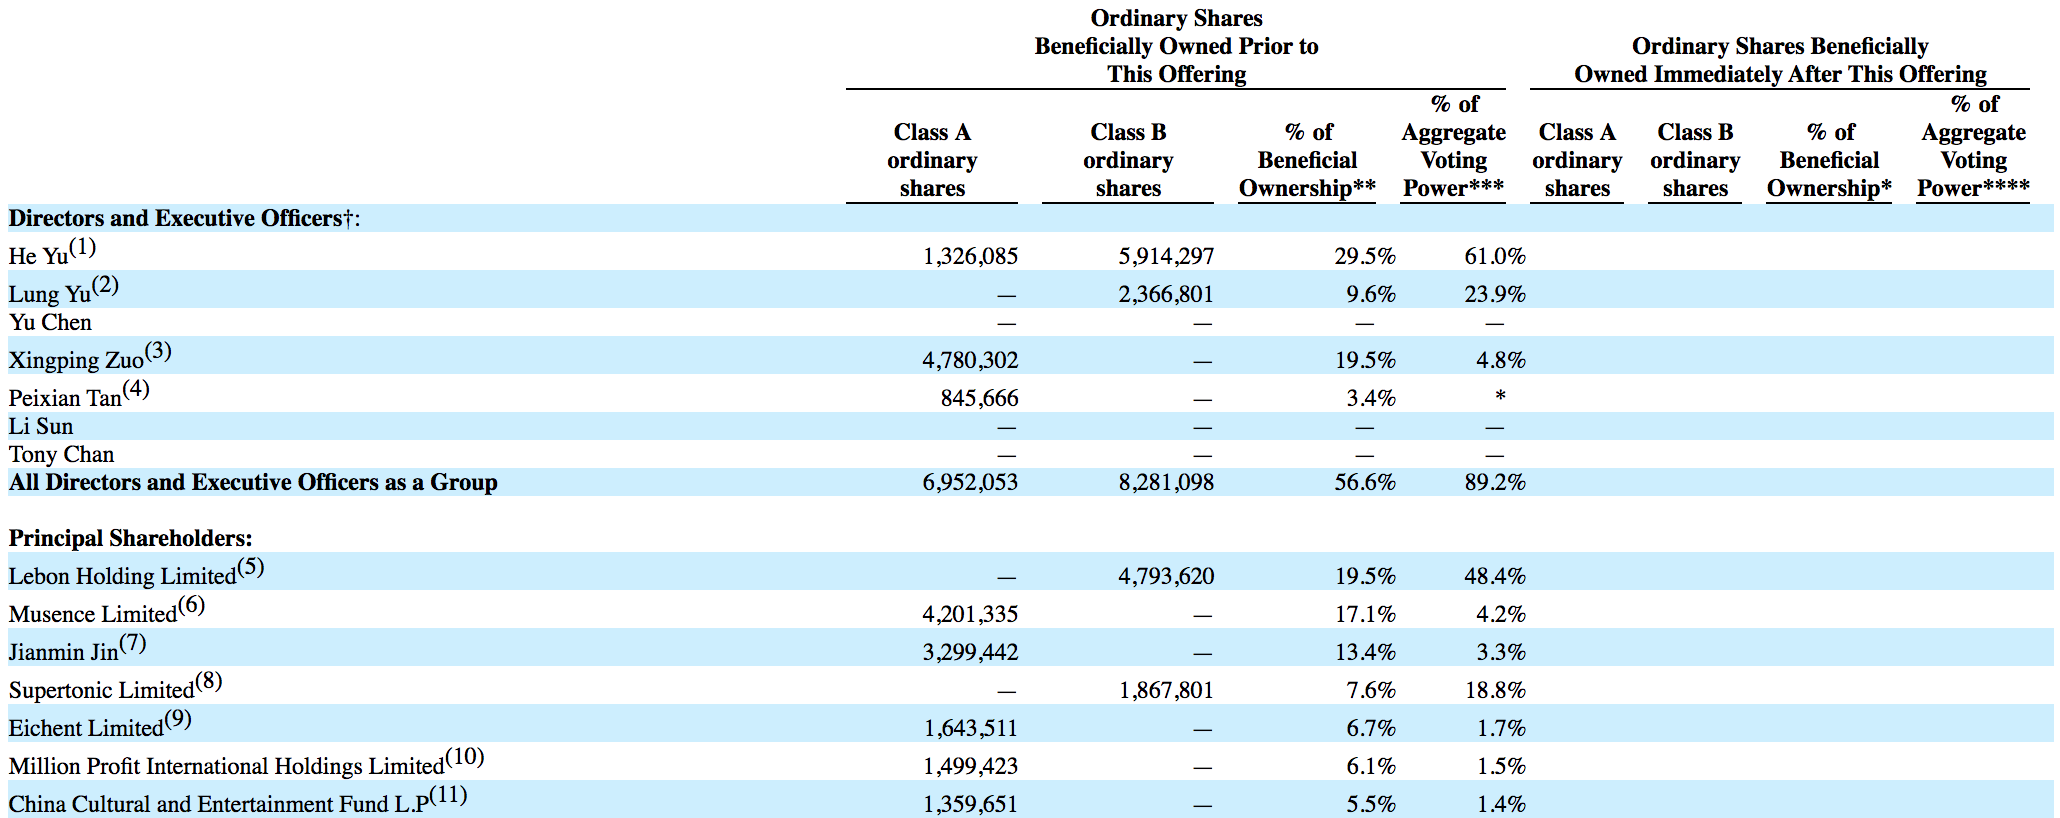This screenshot has width=2060, height=818.
Task: Click He Yu's beneficial ownership 29.5%
Action: [x=1365, y=256]
